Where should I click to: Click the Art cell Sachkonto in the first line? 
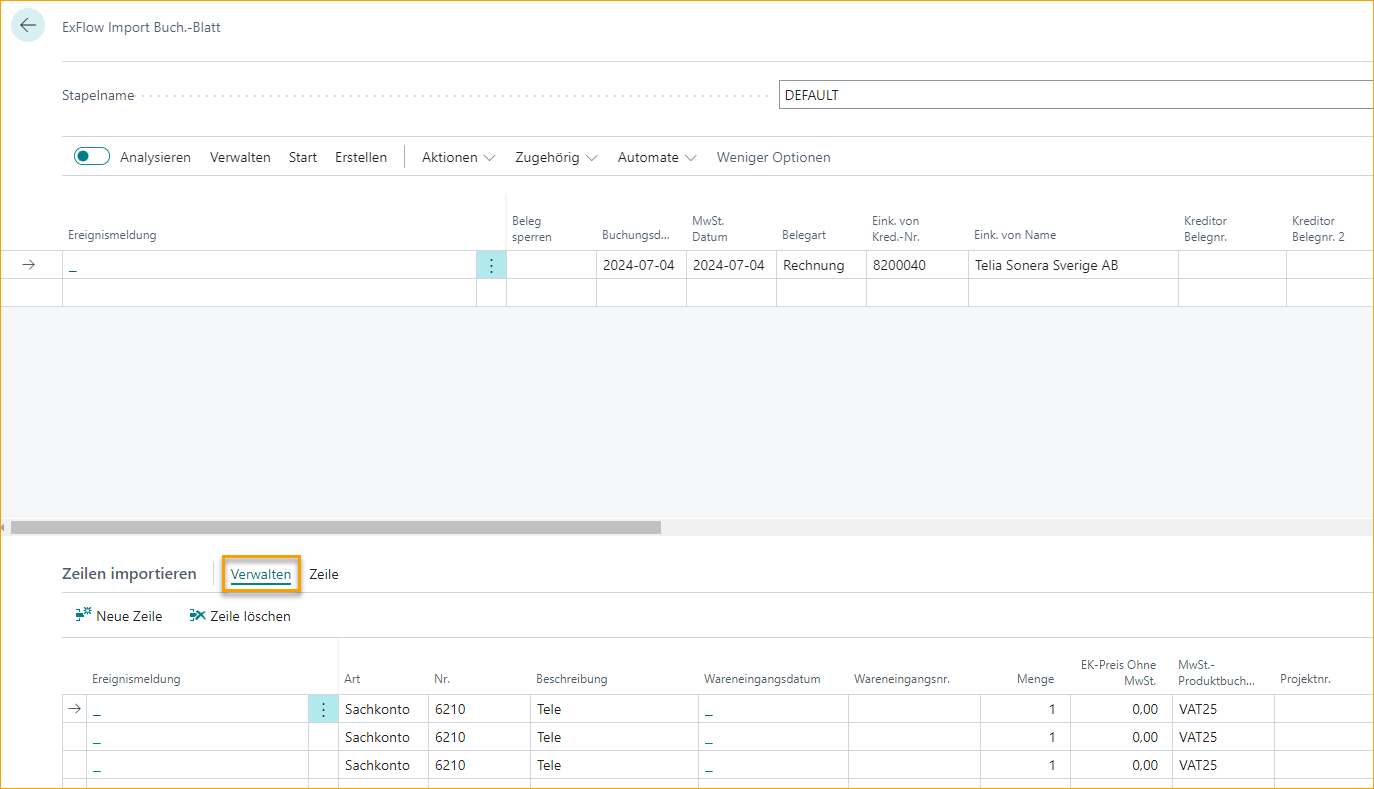[x=383, y=709]
